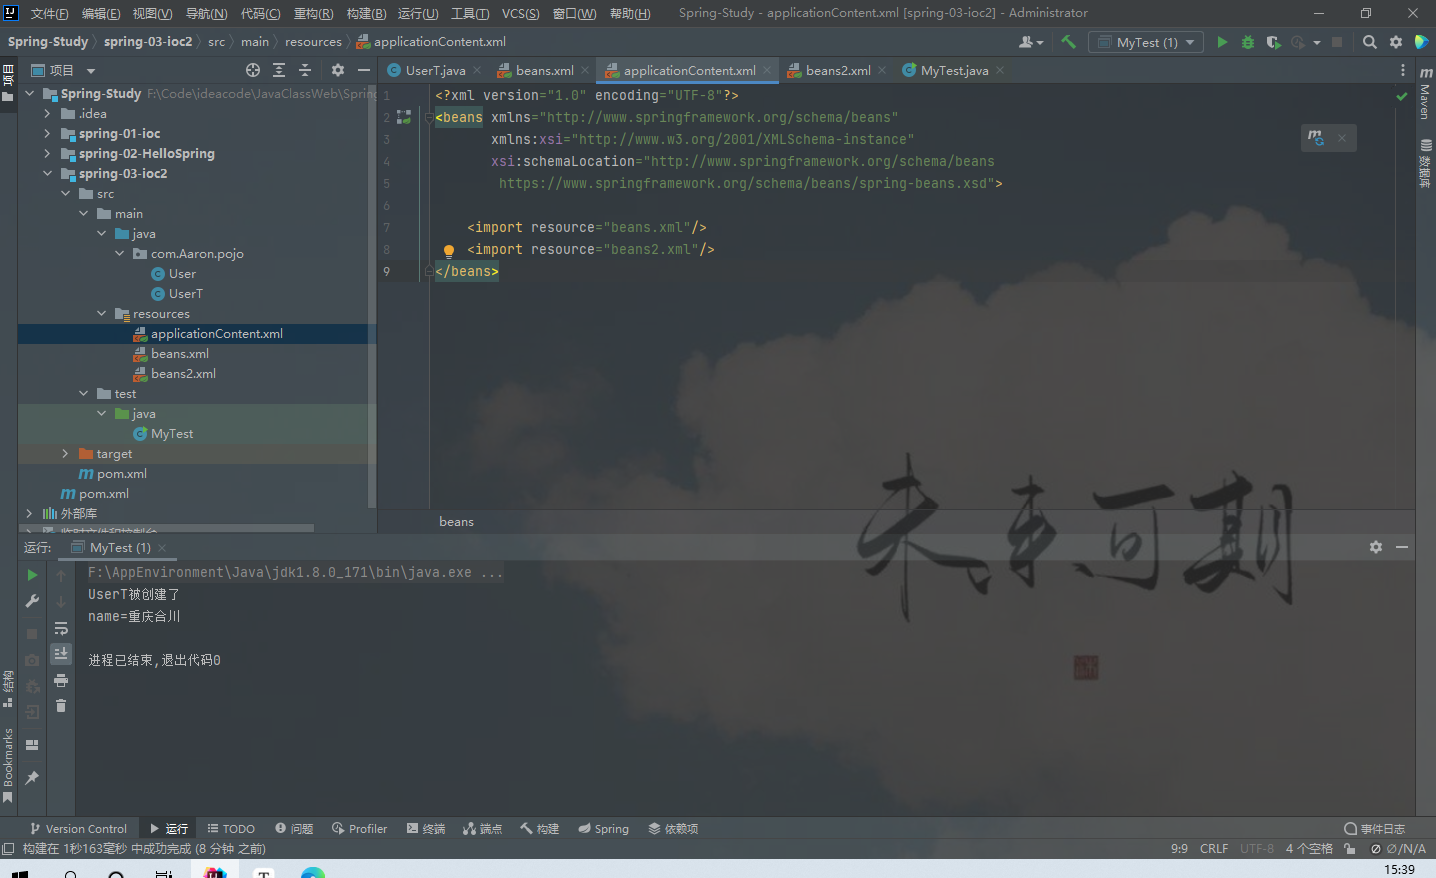Screen dimensions: 1436x878
Task: Rerun MyTest from Run panel play icon
Action: (x=32, y=575)
